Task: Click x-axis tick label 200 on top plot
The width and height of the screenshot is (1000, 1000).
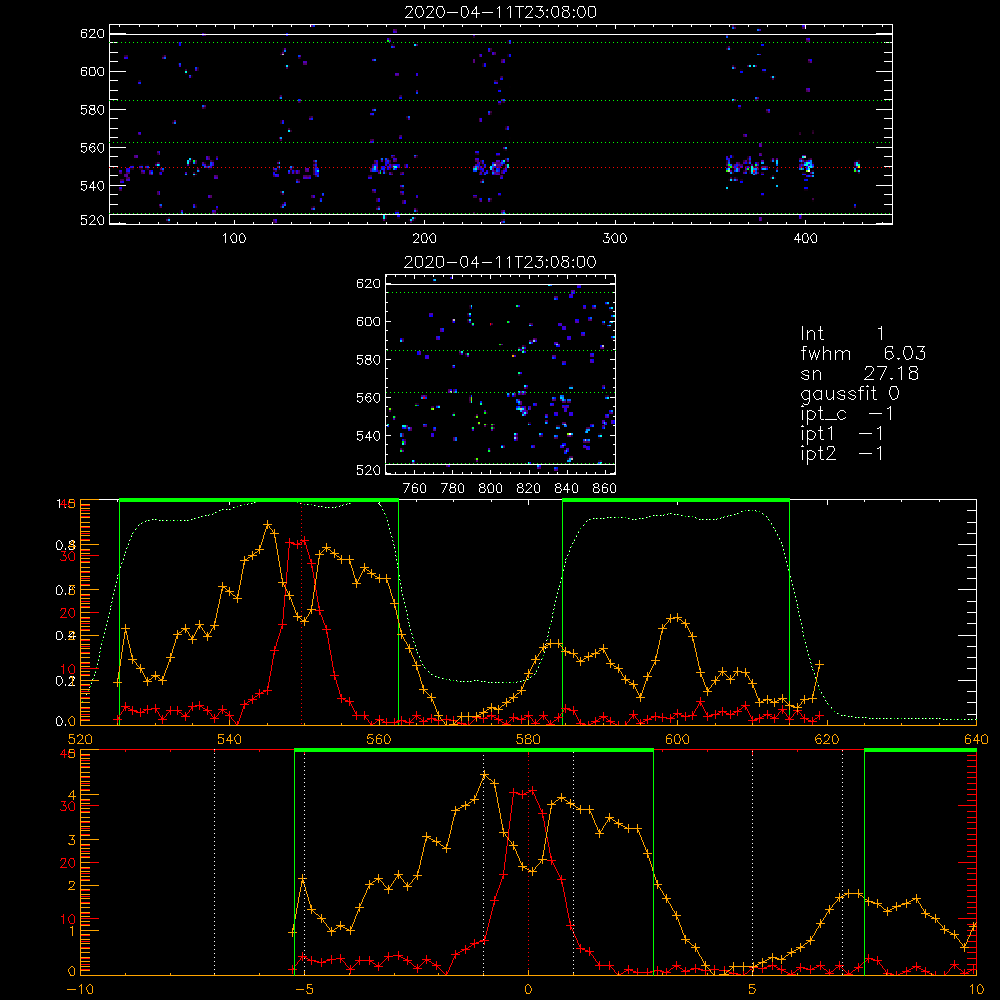Action: (424, 239)
